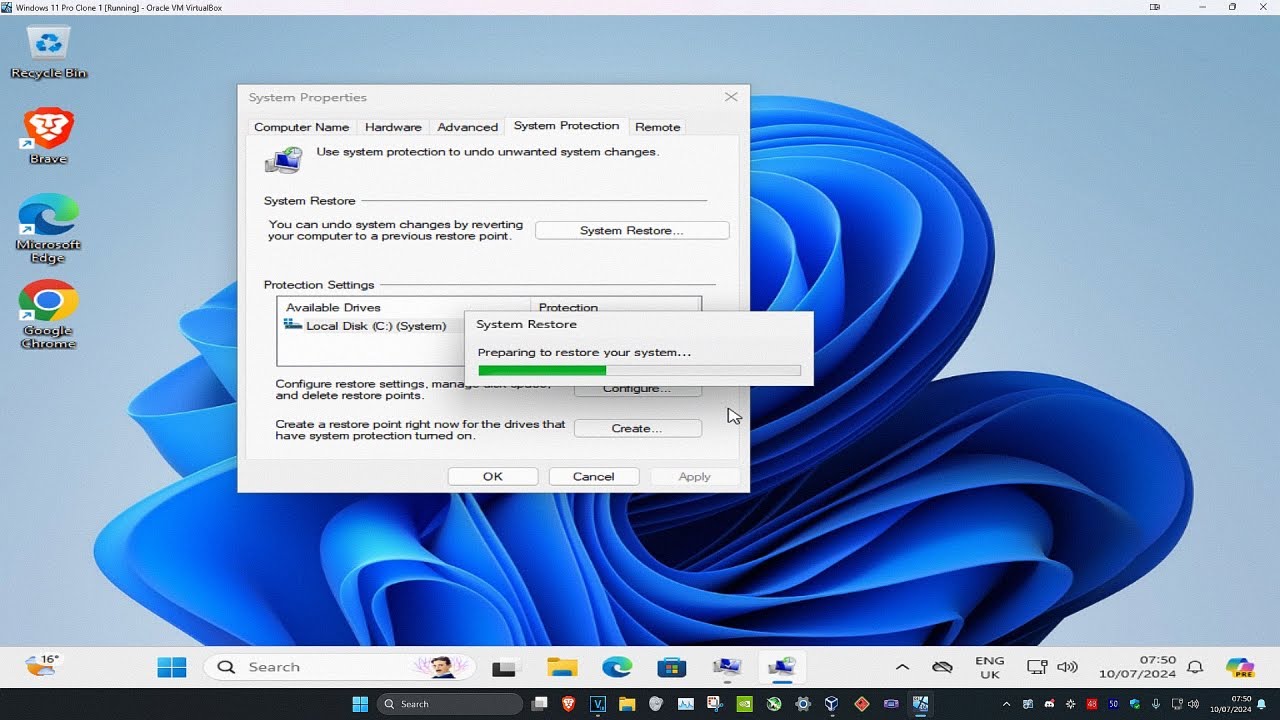Switch to the Computer Name tab

tap(301, 127)
